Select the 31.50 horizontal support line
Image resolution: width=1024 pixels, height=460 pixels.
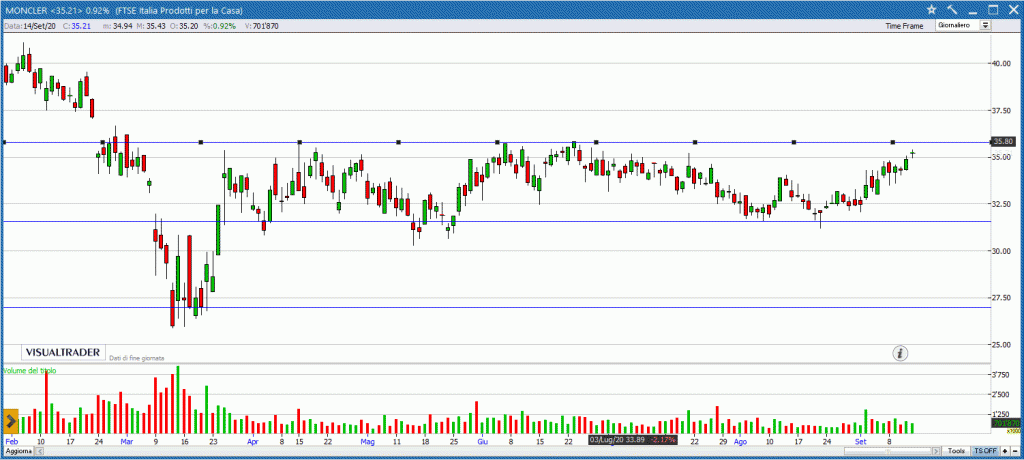pyautogui.click(x=496, y=222)
